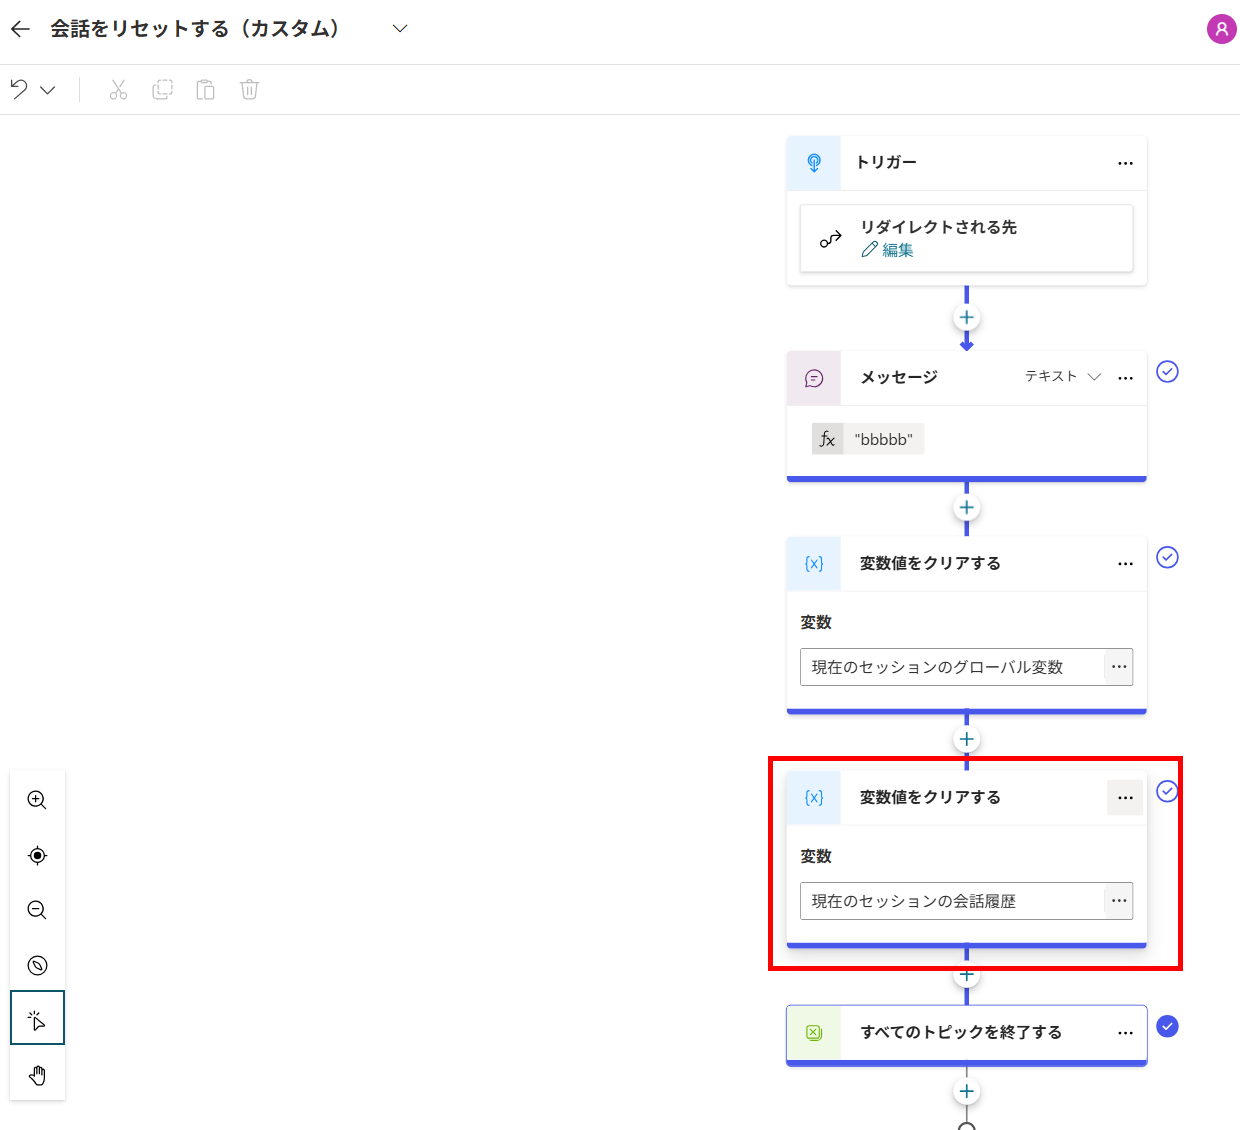Add node after すべてのトピックを終了する
1240x1130 pixels.
(966, 1092)
